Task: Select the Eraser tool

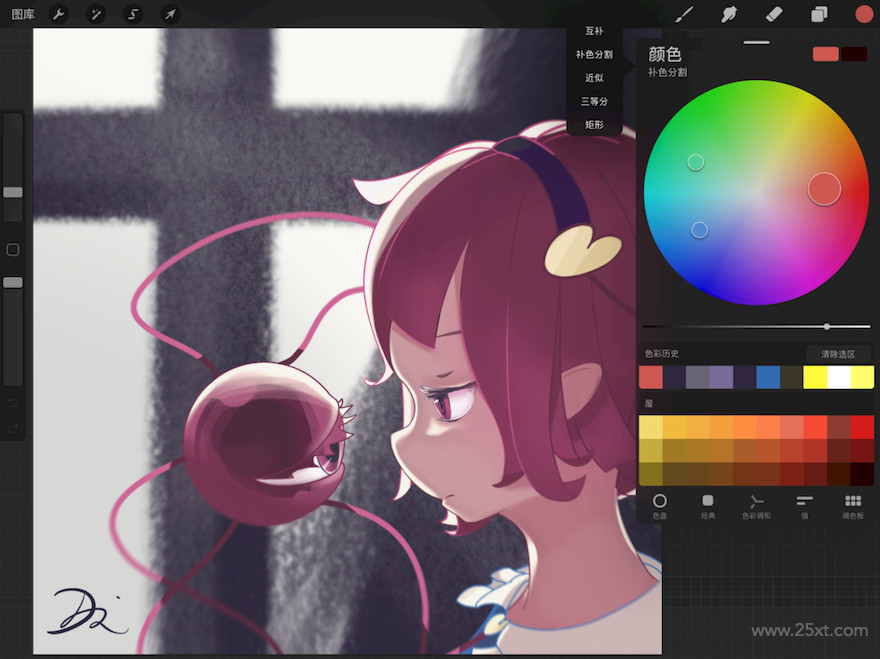Action: 774,14
